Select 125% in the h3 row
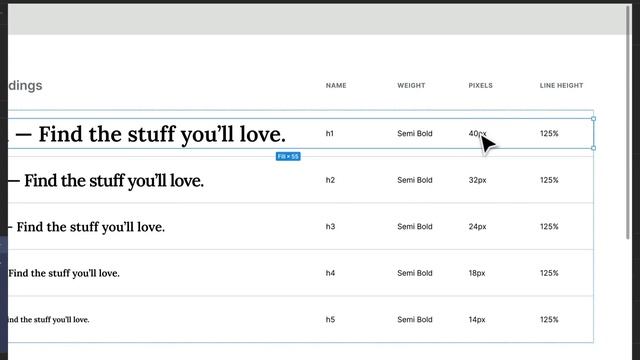The height and width of the screenshot is (360, 640). [549, 227]
